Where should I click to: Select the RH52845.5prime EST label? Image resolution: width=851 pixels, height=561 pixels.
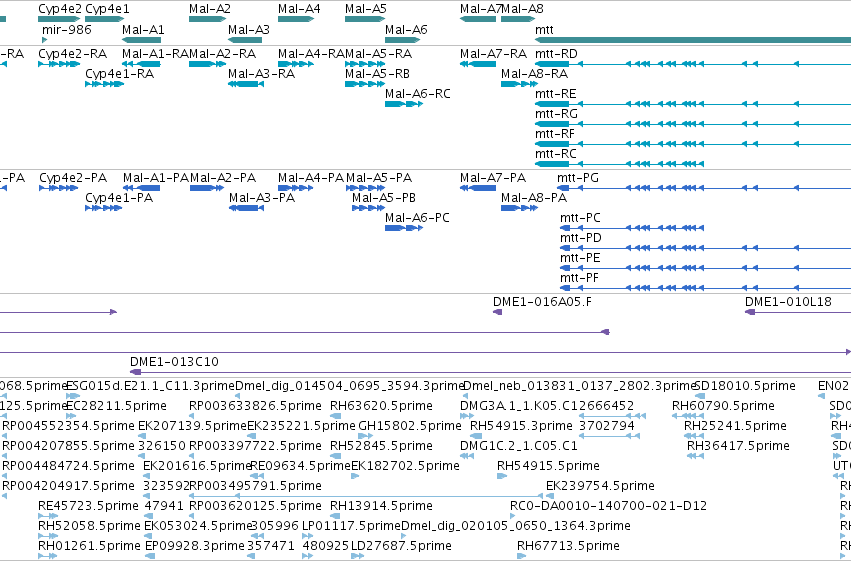point(382,446)
